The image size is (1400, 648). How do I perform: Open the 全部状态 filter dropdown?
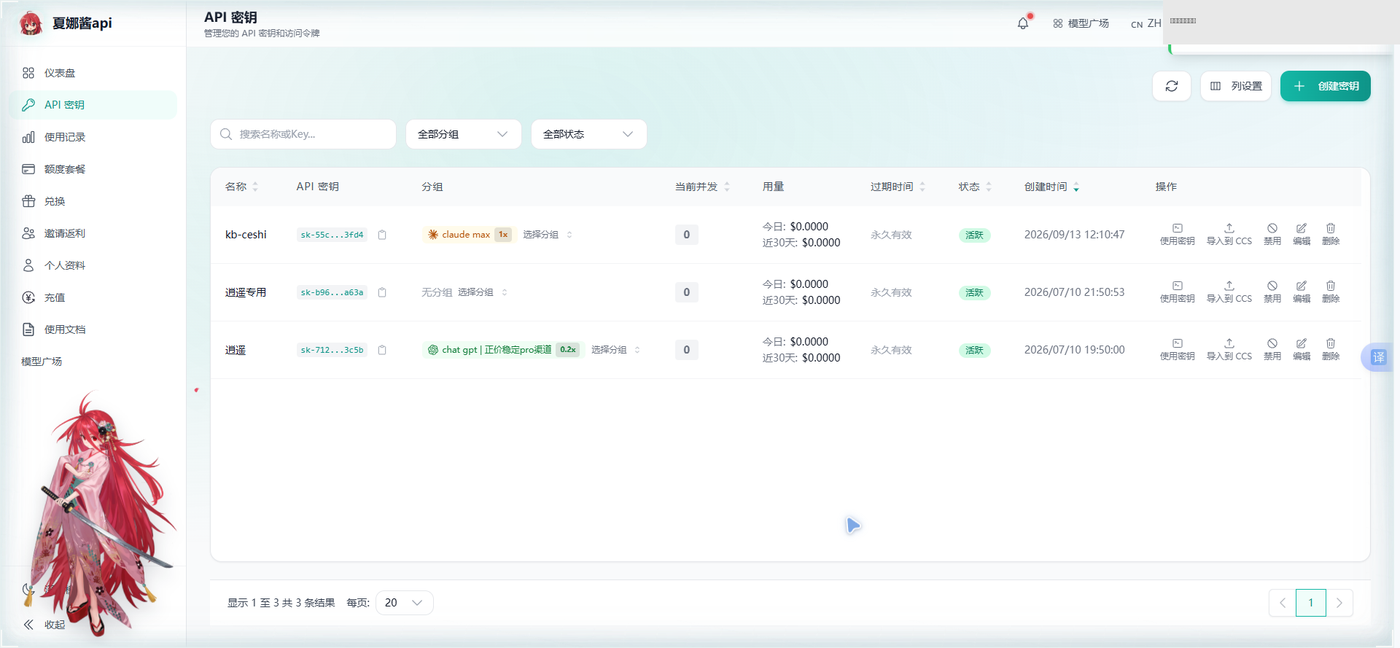coord(589,134)
